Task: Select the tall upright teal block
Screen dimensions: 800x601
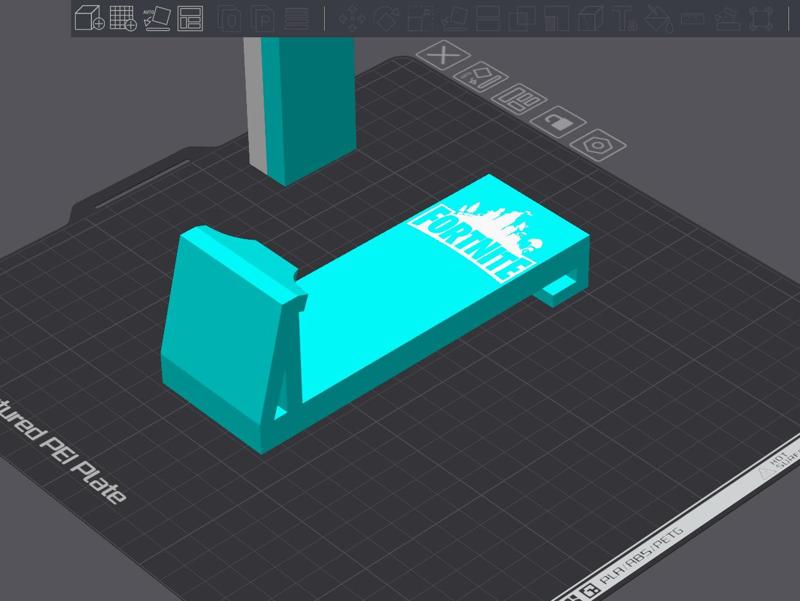Action: [x=306, y=110]
